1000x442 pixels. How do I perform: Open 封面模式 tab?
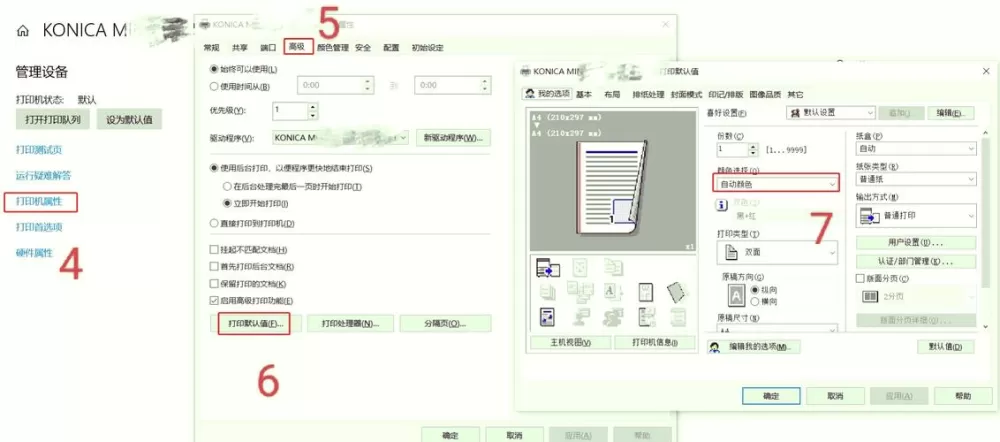[686, 94]
